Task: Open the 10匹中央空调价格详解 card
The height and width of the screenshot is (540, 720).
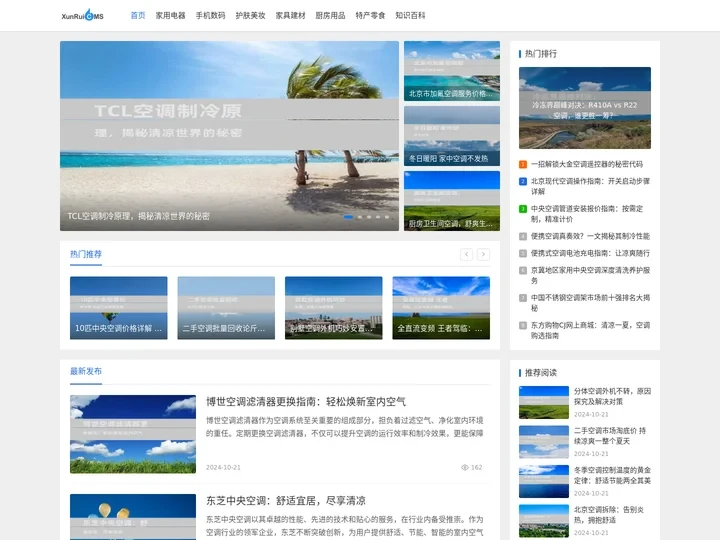Action: pos(118,308)
